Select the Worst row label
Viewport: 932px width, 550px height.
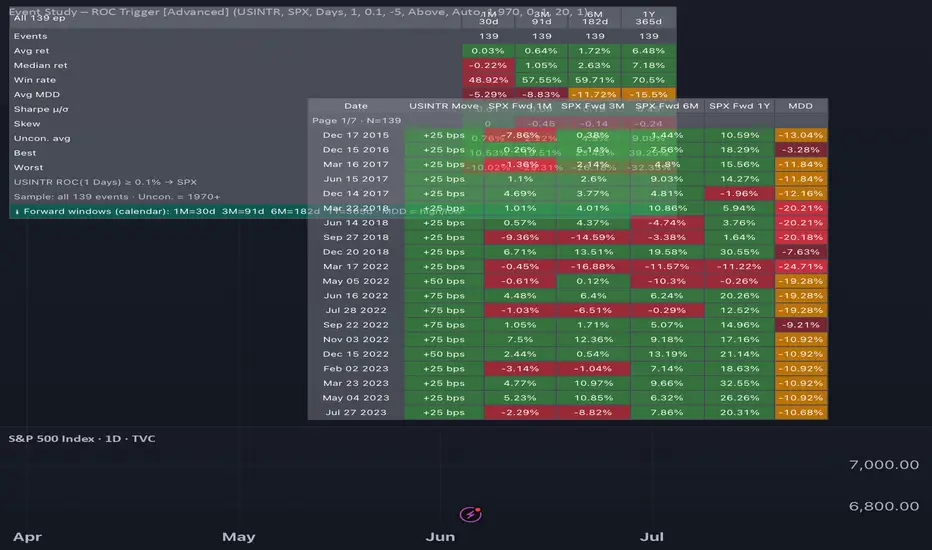click(x=28, y=167)
